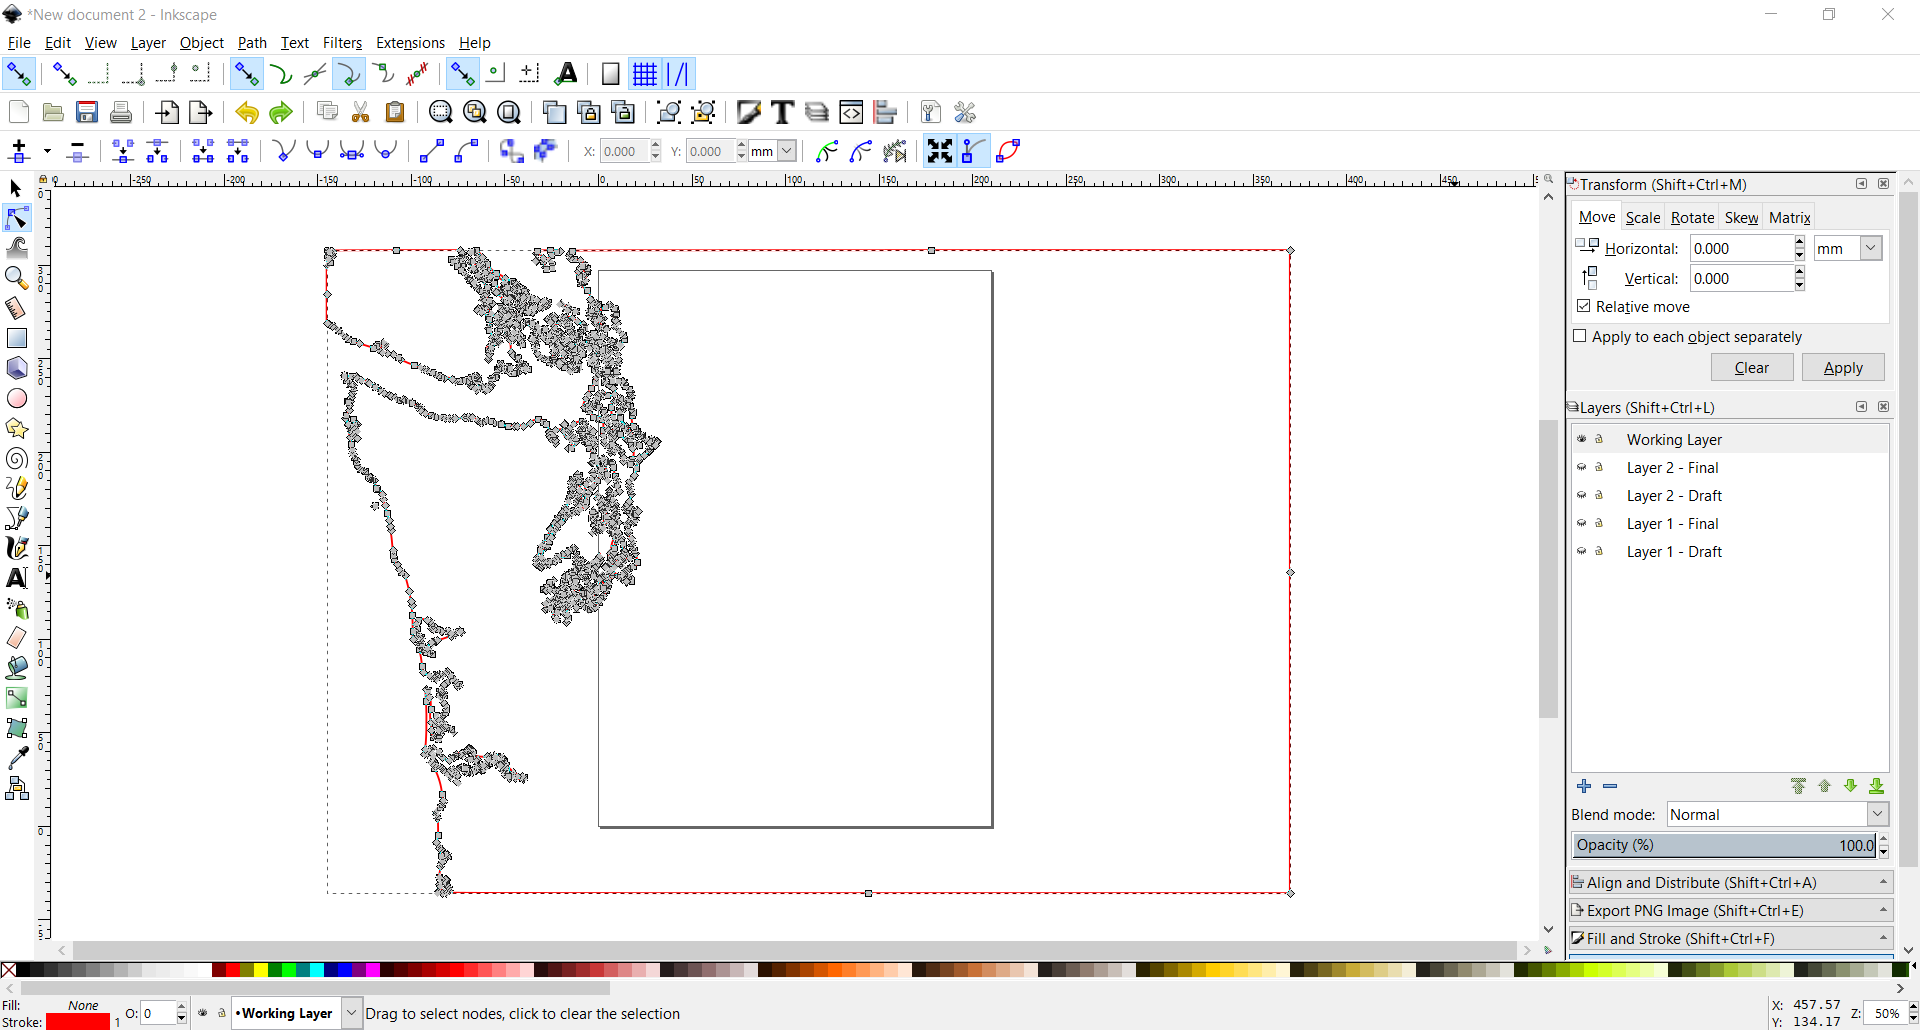Select the Pencil freehand tool
This screenshot has width=1920, height=1030.
[17, 488]
